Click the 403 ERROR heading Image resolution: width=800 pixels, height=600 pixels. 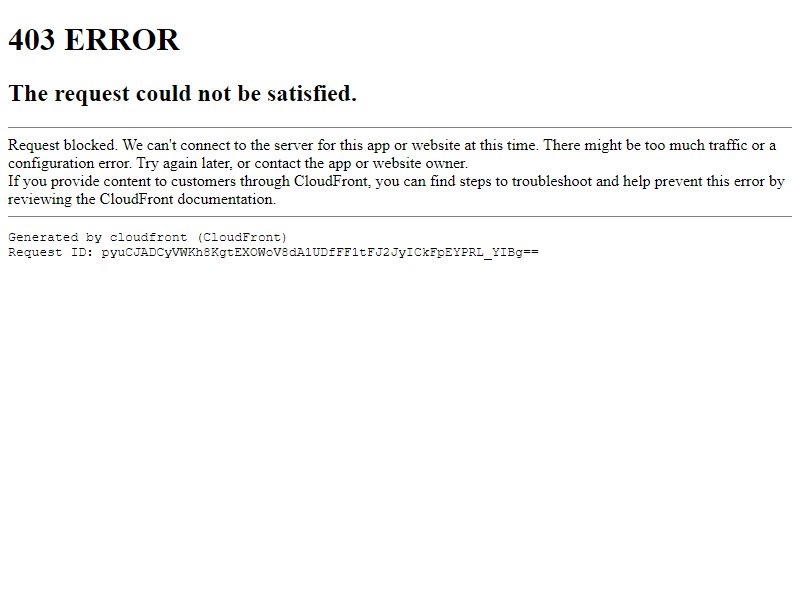94,40
